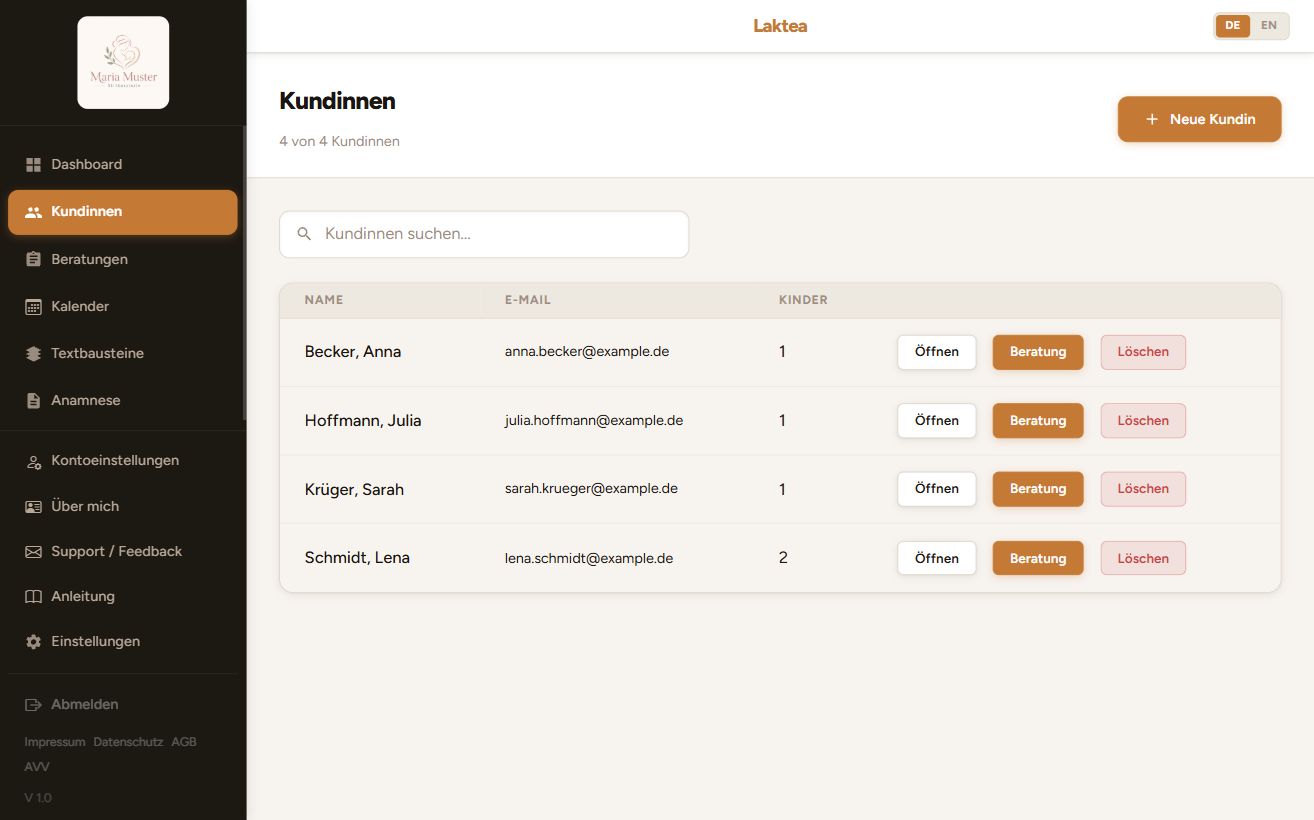Click the Abmelden logout icon
This screenshot has height=820, width=1314.
(33, 705)
